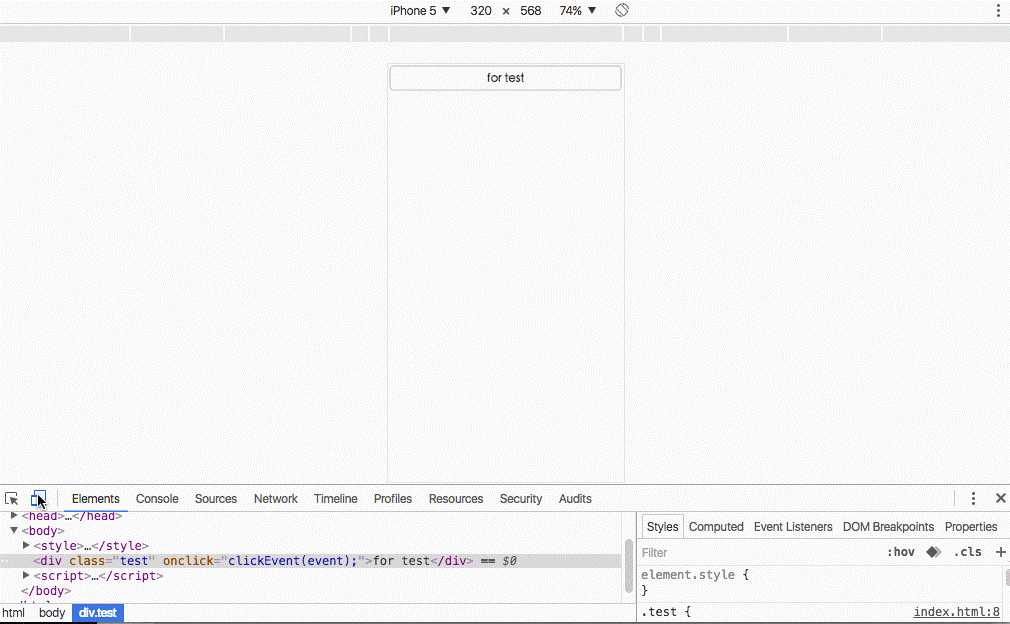
Task: Open the device toolbar more options menu
Action: click(x=998, y=10)
